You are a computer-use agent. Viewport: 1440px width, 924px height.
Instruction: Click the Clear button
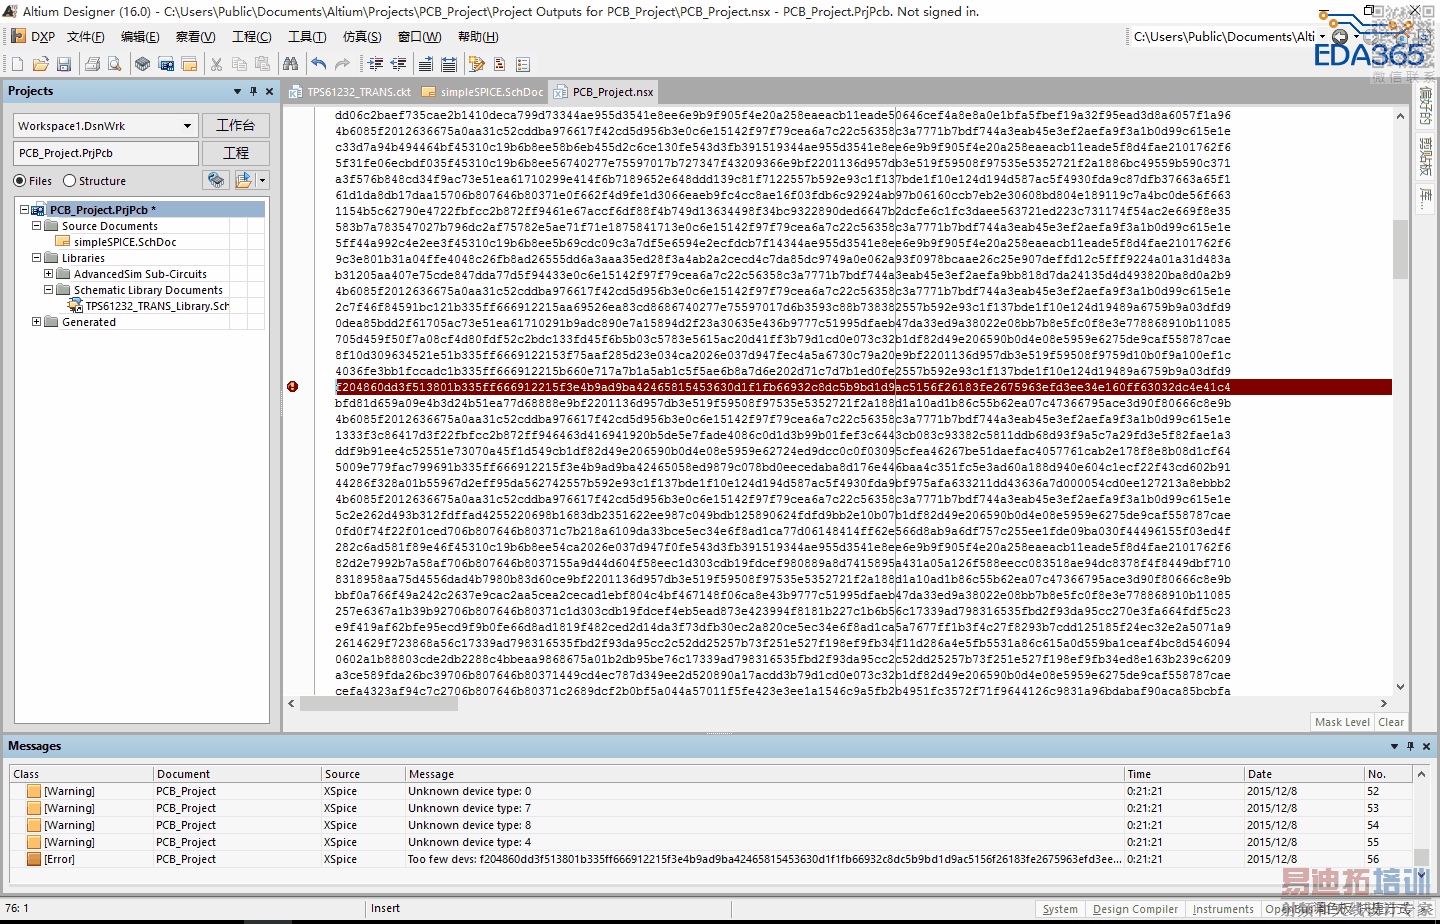[x=1391, y=722]
